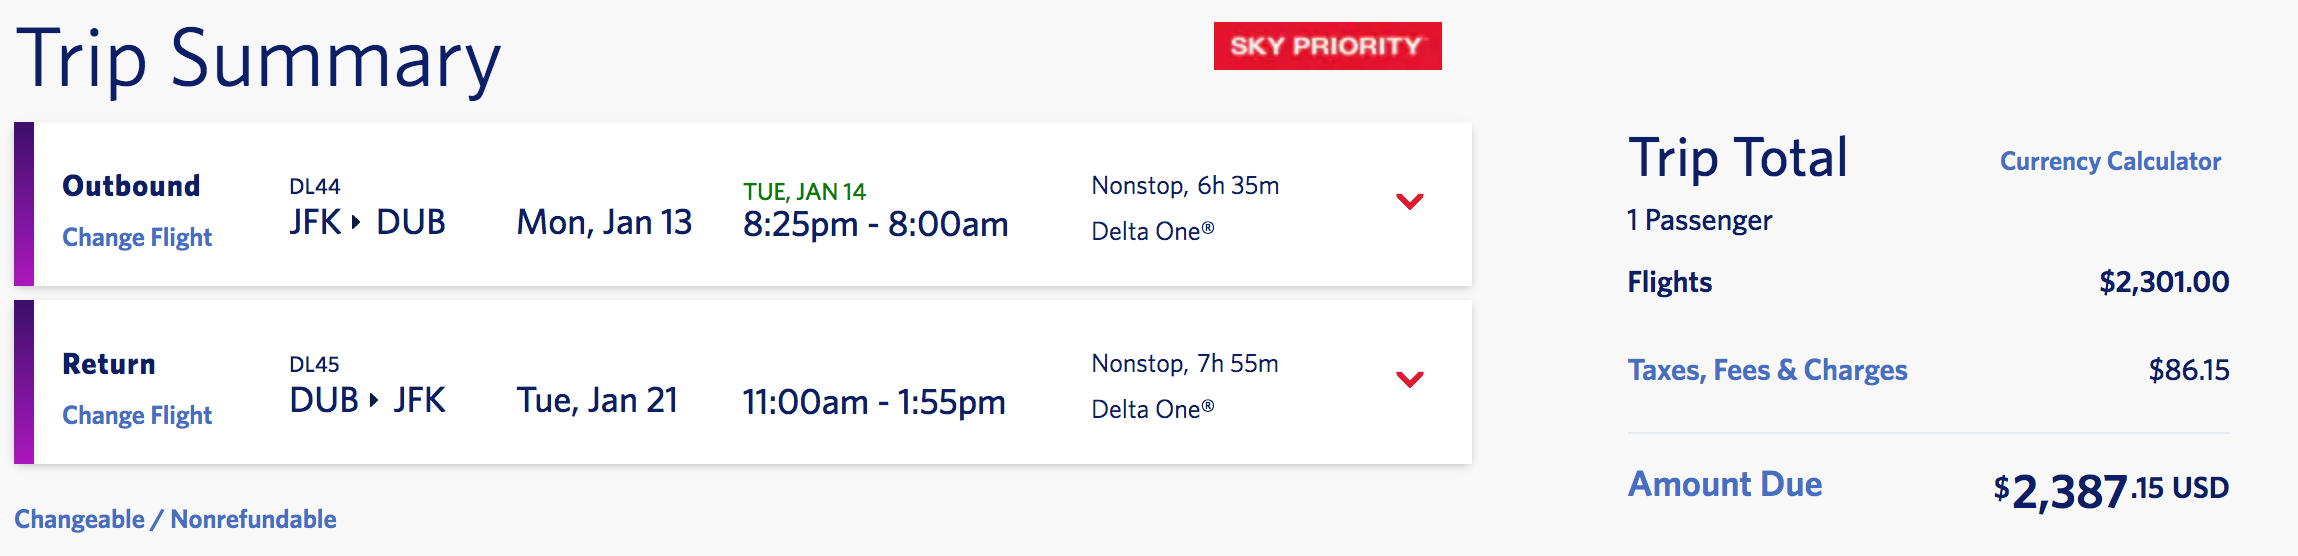Click the Flights price $2,301.00

2164,282
